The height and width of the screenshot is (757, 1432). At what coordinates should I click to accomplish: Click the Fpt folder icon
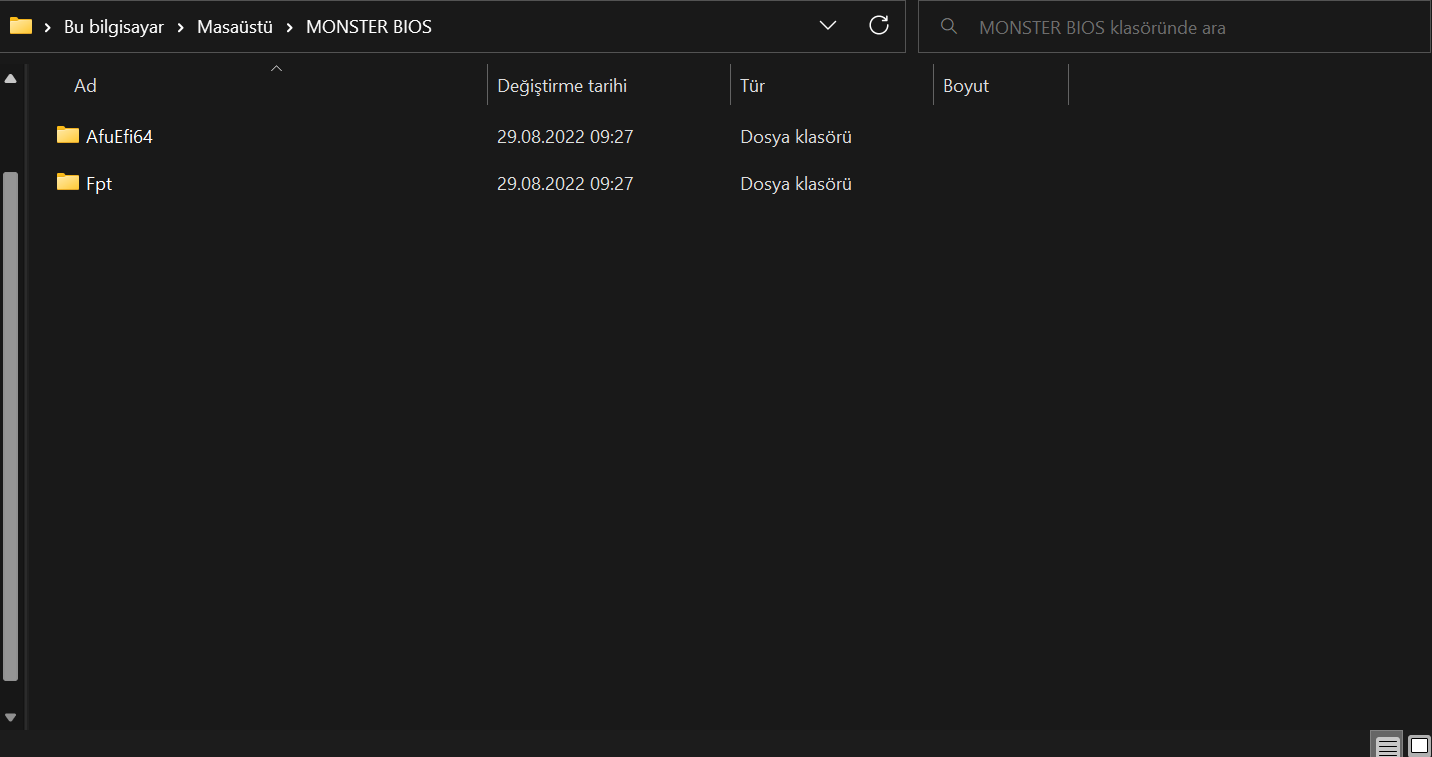[x=68, y=182]
